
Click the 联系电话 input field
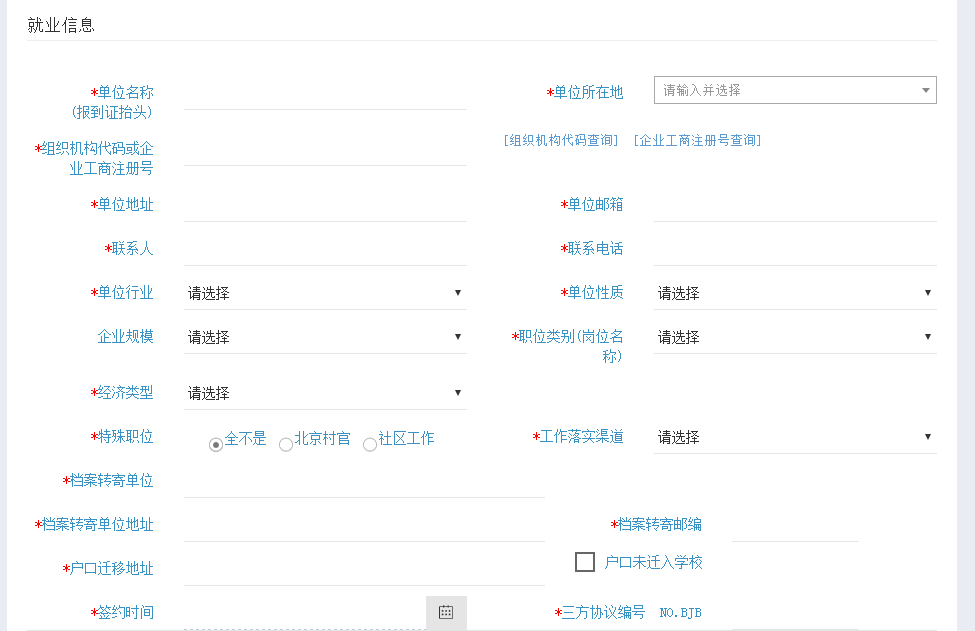[795, 249]
